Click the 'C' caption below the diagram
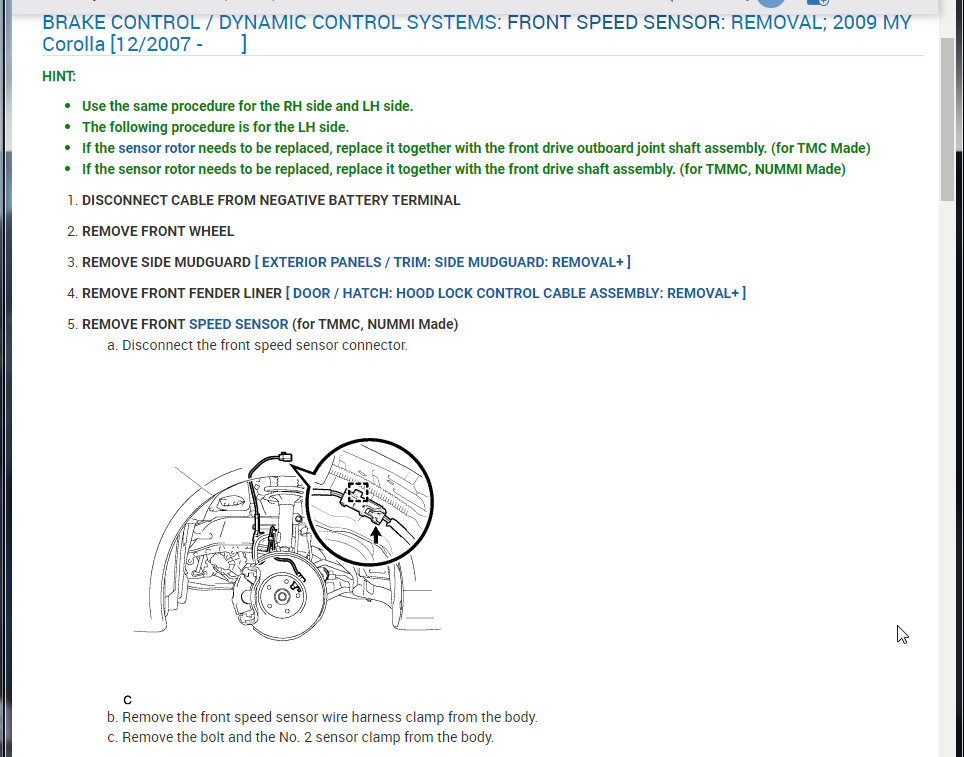The width and height of the screenshot is (964, 757). tap(127, 700)
